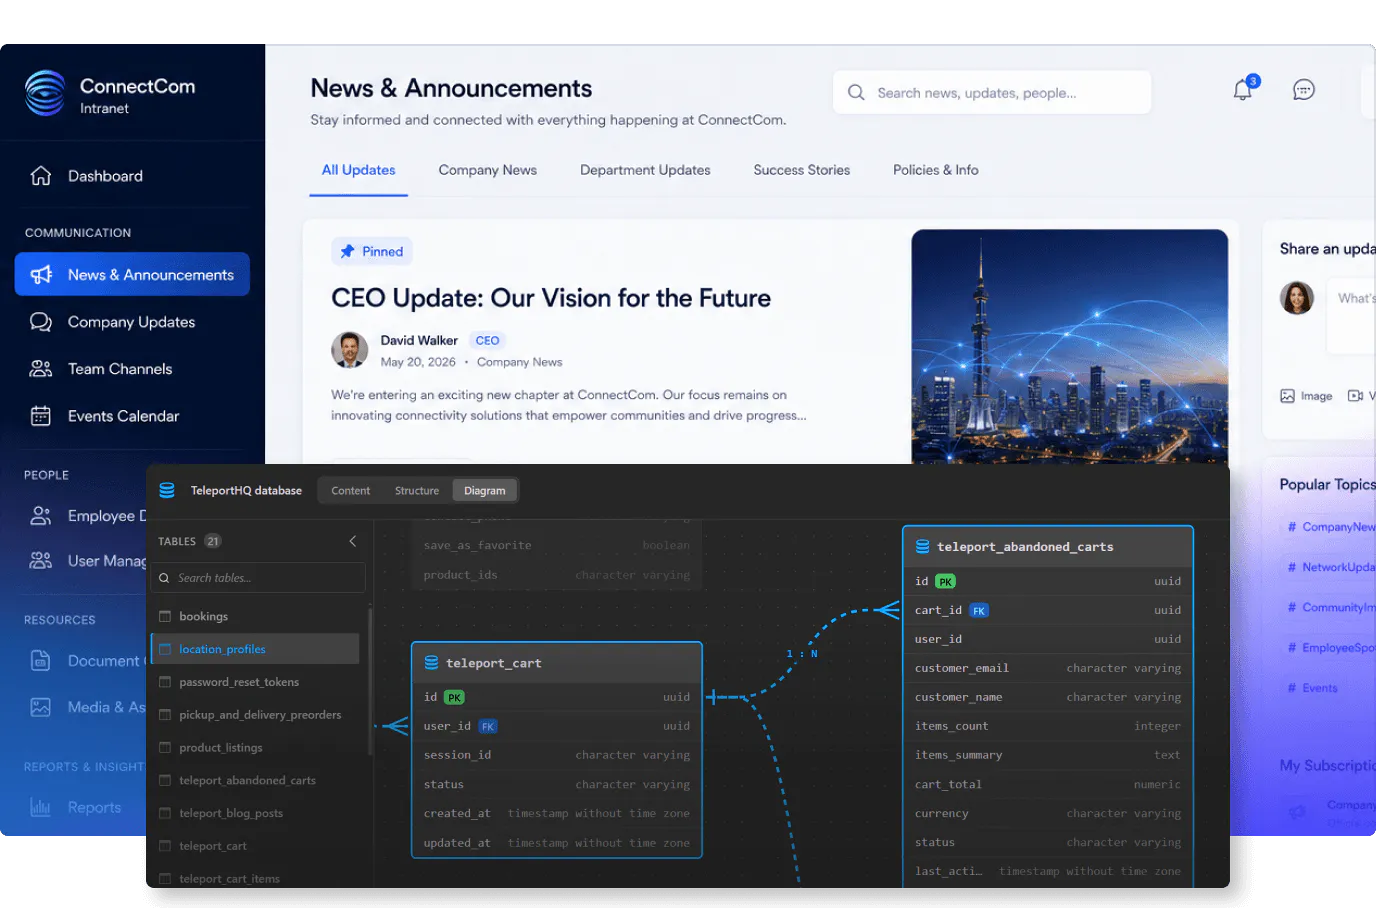This screenshot has width=1376, height=908.
Task: Collapse the Tables panel chevron
Action: point(353,541)
